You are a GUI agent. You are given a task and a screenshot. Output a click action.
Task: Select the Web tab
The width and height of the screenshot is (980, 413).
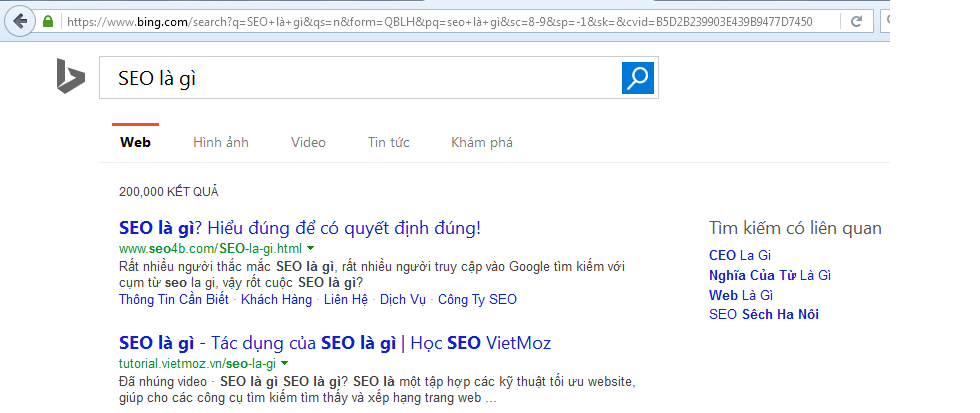click(135, 142)
